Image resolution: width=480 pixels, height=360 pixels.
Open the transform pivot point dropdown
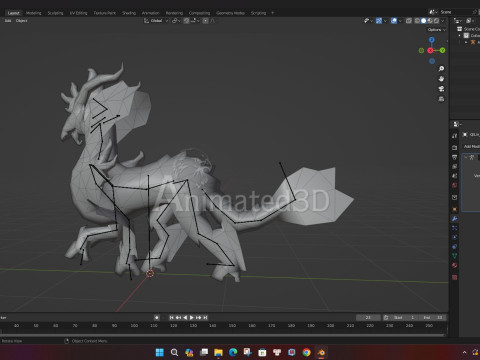[176, 21]
